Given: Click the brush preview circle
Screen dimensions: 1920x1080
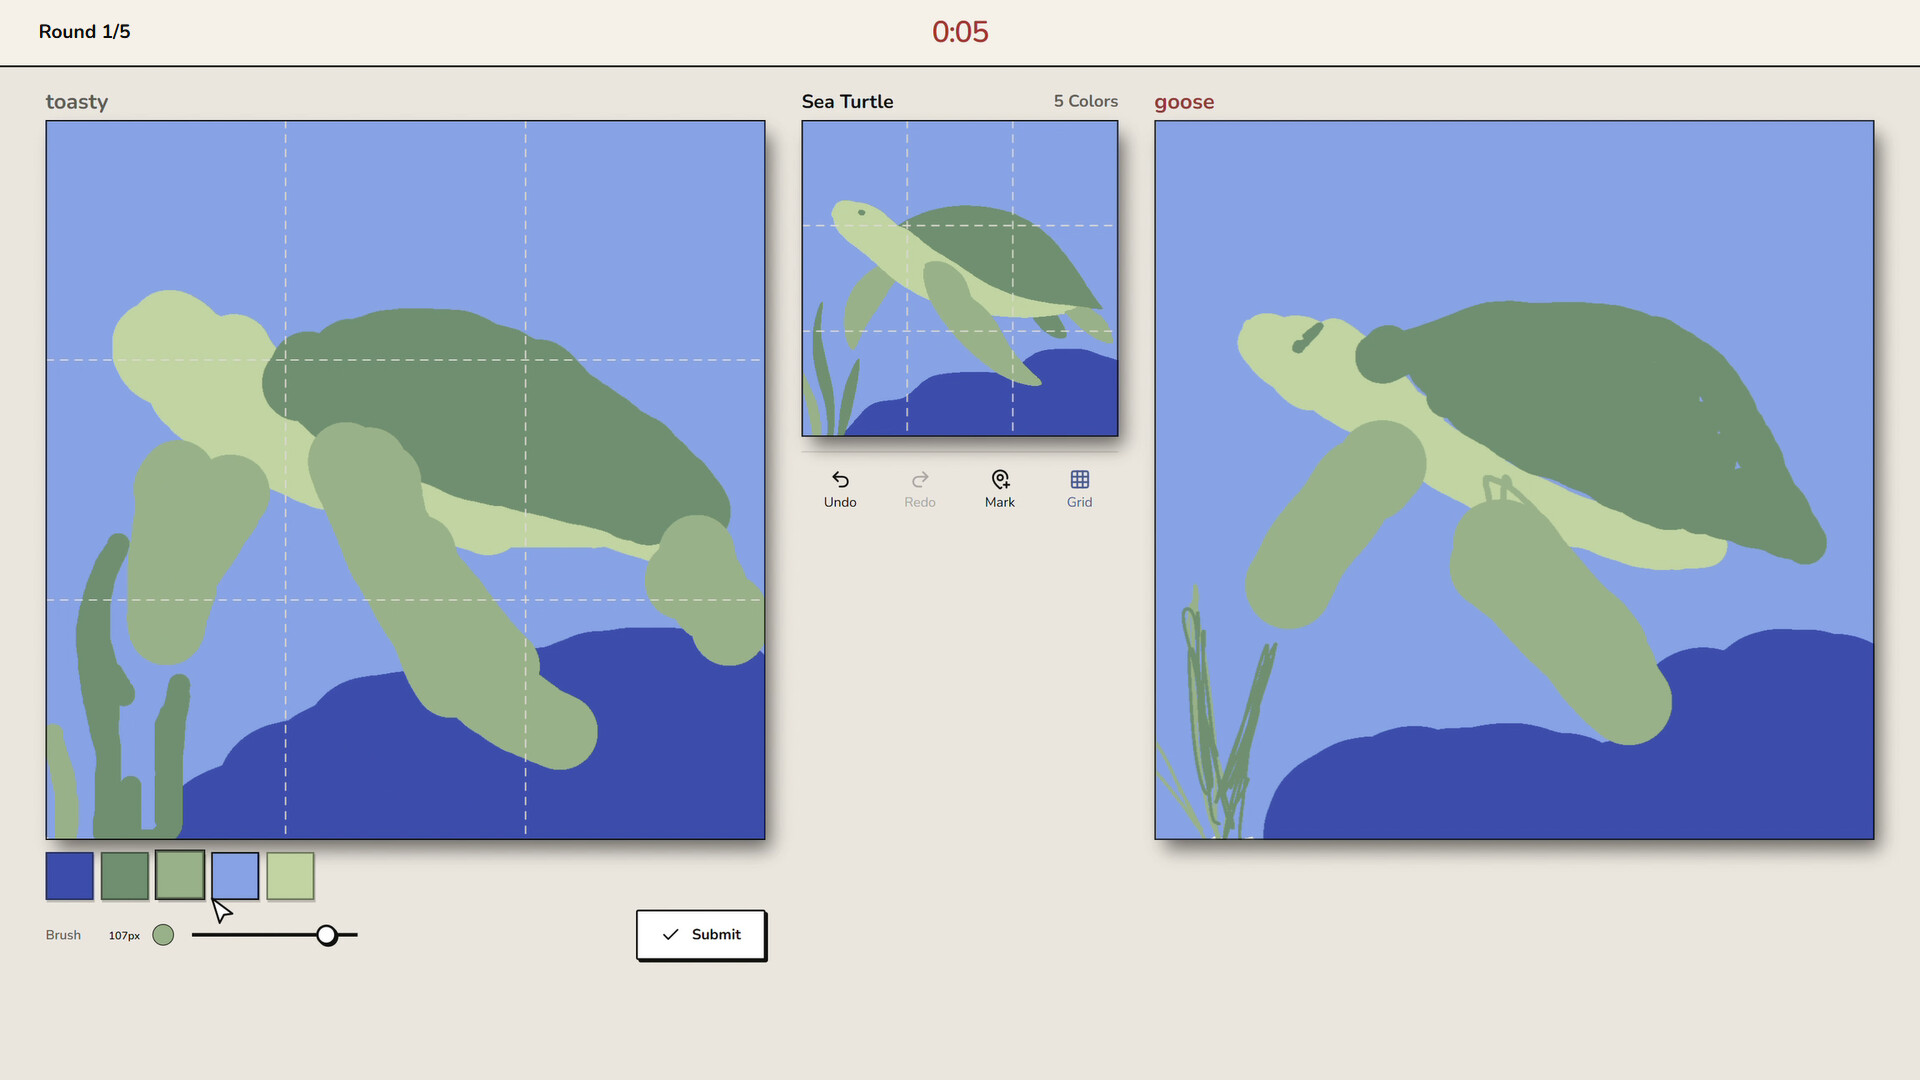Looking at the screenshot, I should coord(163,935).
